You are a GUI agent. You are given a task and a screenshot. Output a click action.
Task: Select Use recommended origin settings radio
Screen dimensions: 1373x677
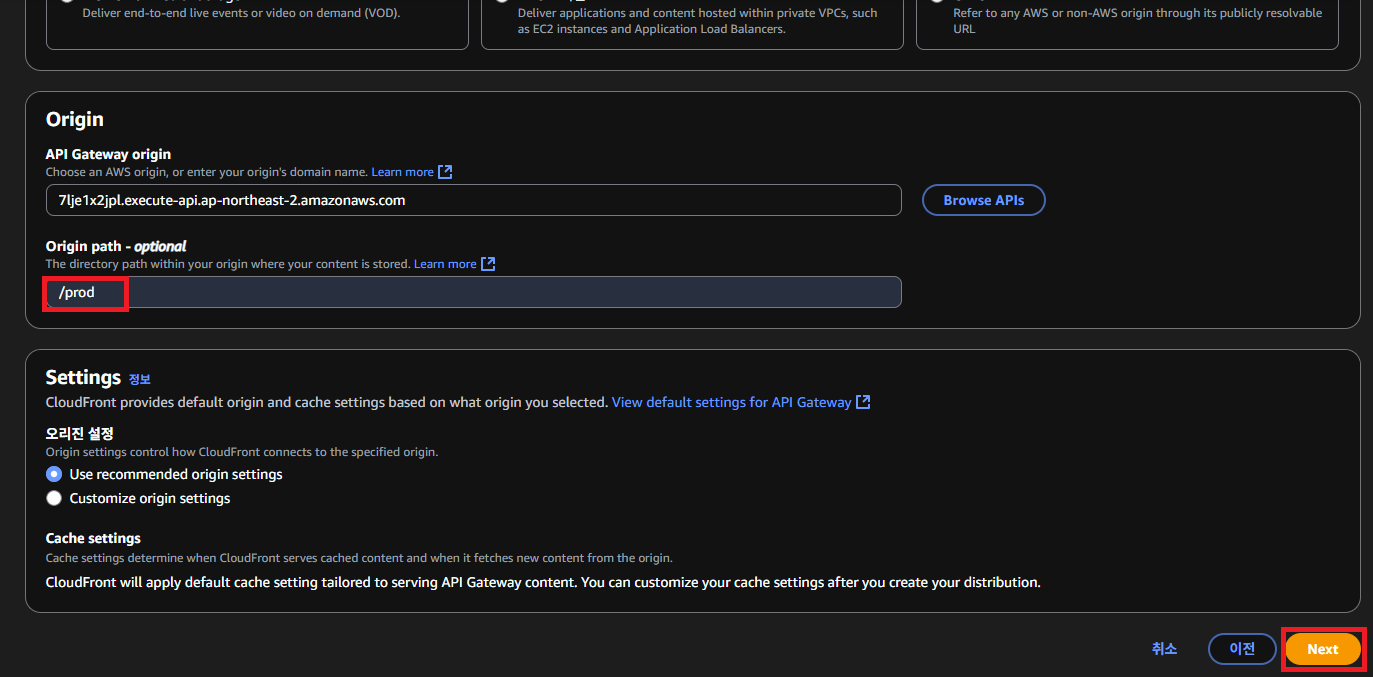[x=54, y=474]
